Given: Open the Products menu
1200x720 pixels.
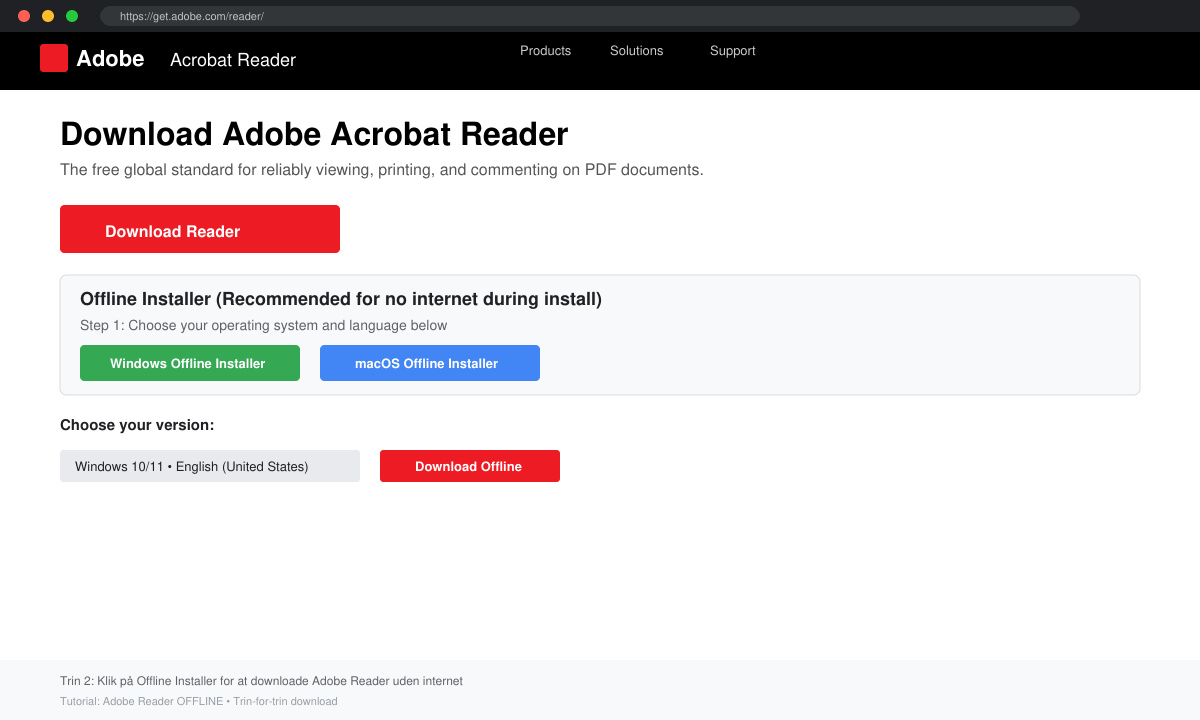Looking at the screenshot, I should 545,51.
